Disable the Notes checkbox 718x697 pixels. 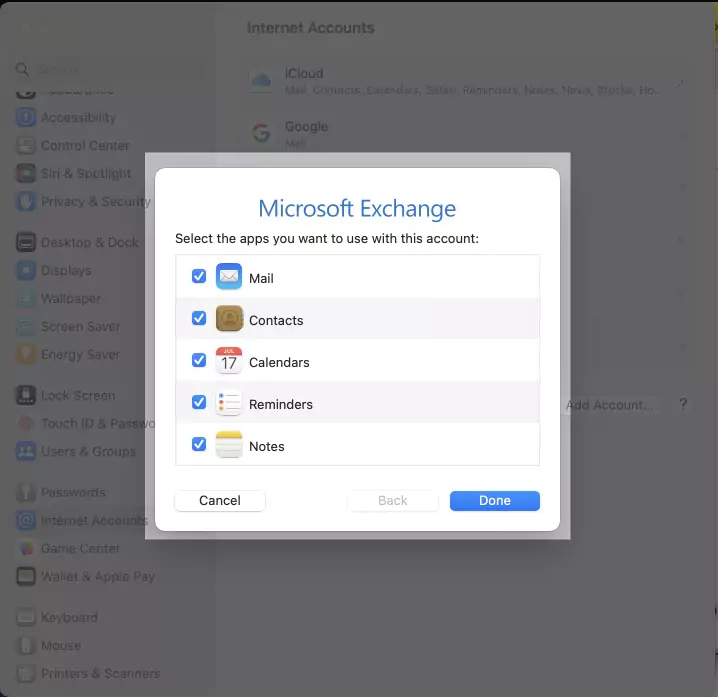tap(199, 444)
